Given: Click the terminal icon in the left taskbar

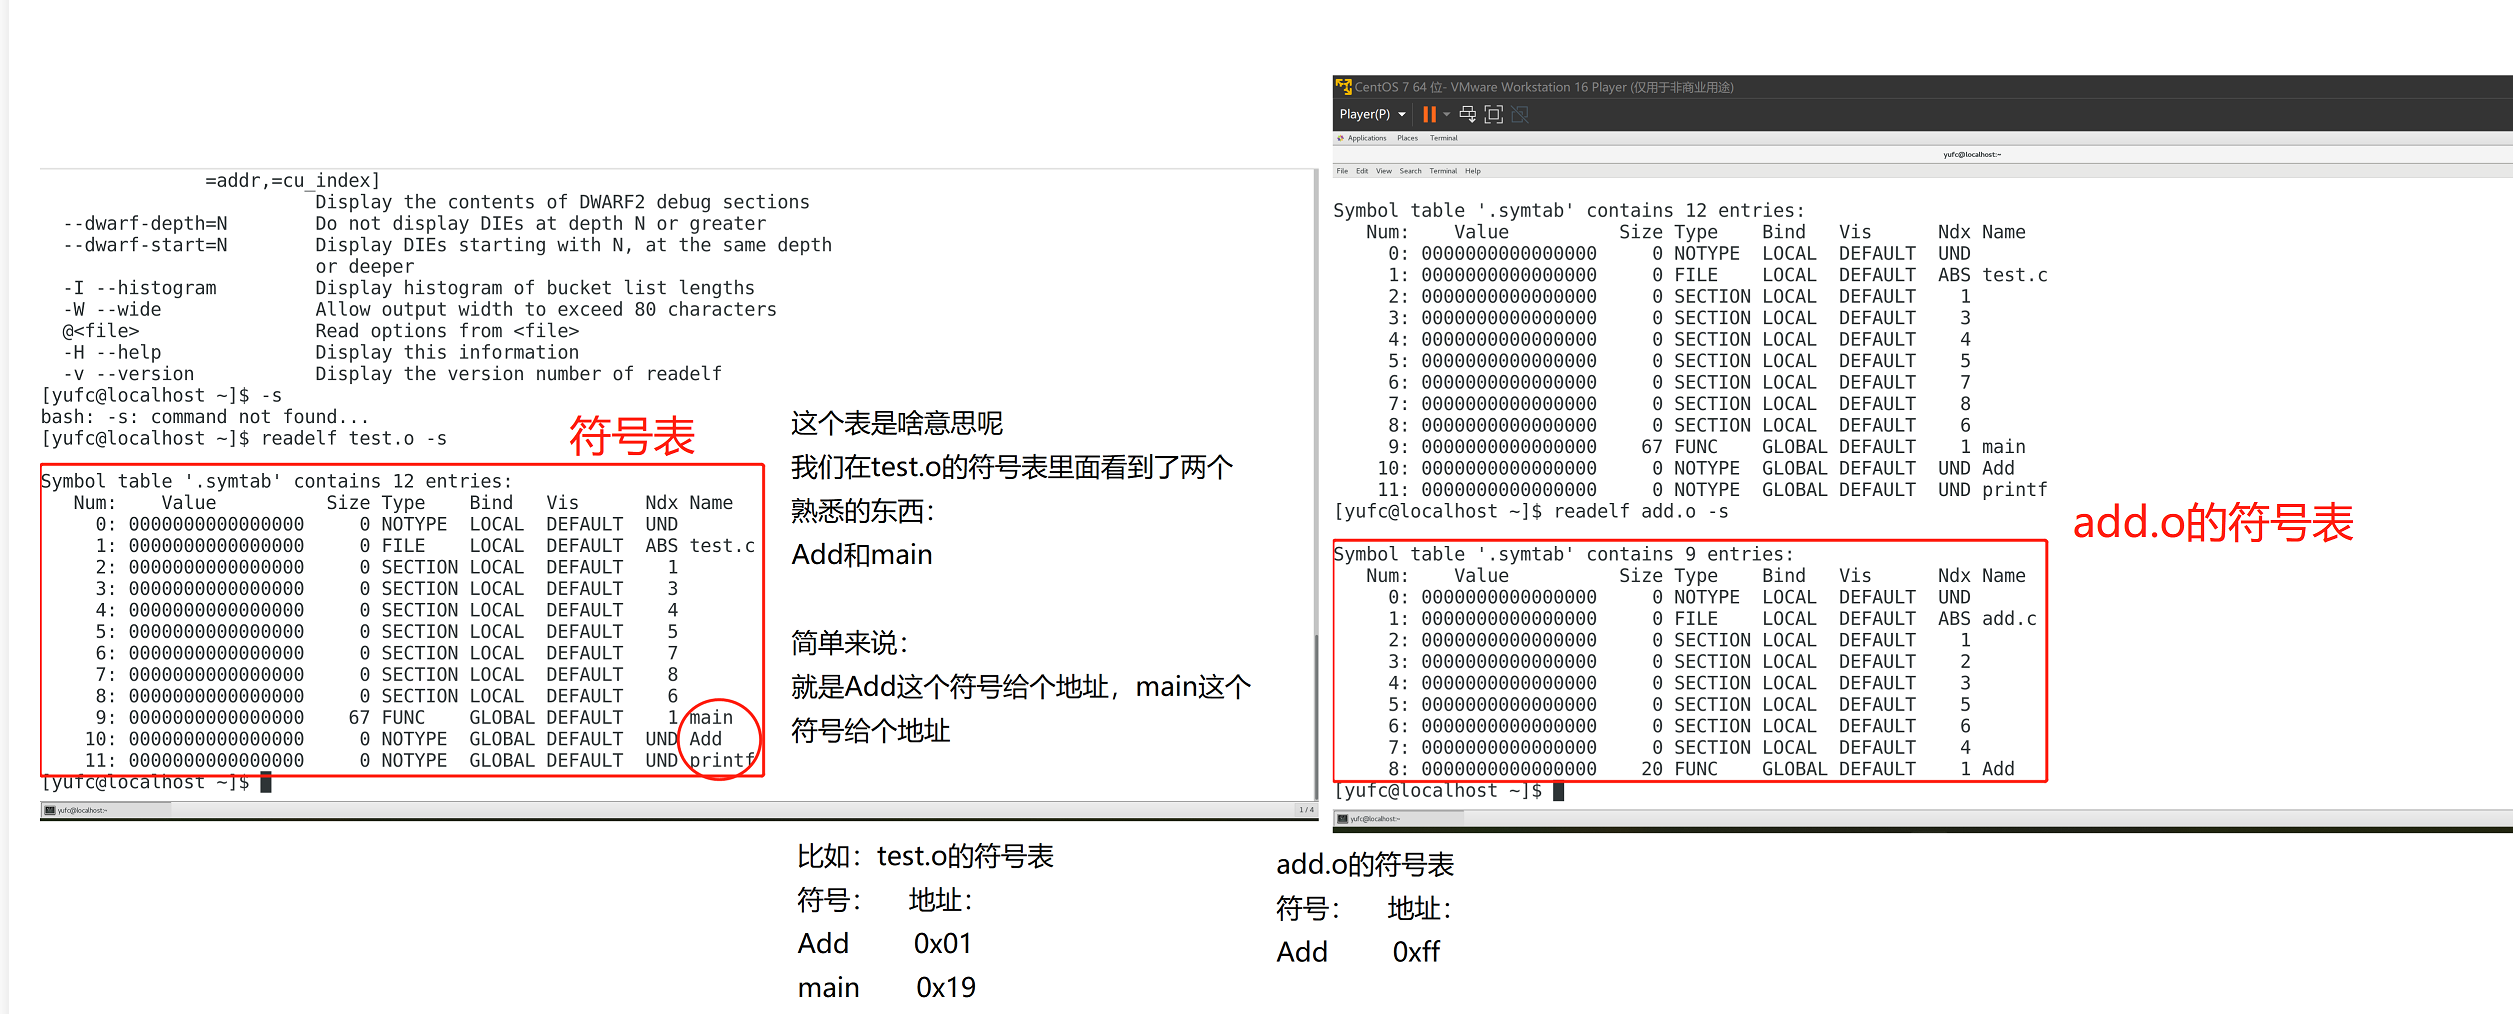Looking at the screenshot, I should (x=50, y=810).
